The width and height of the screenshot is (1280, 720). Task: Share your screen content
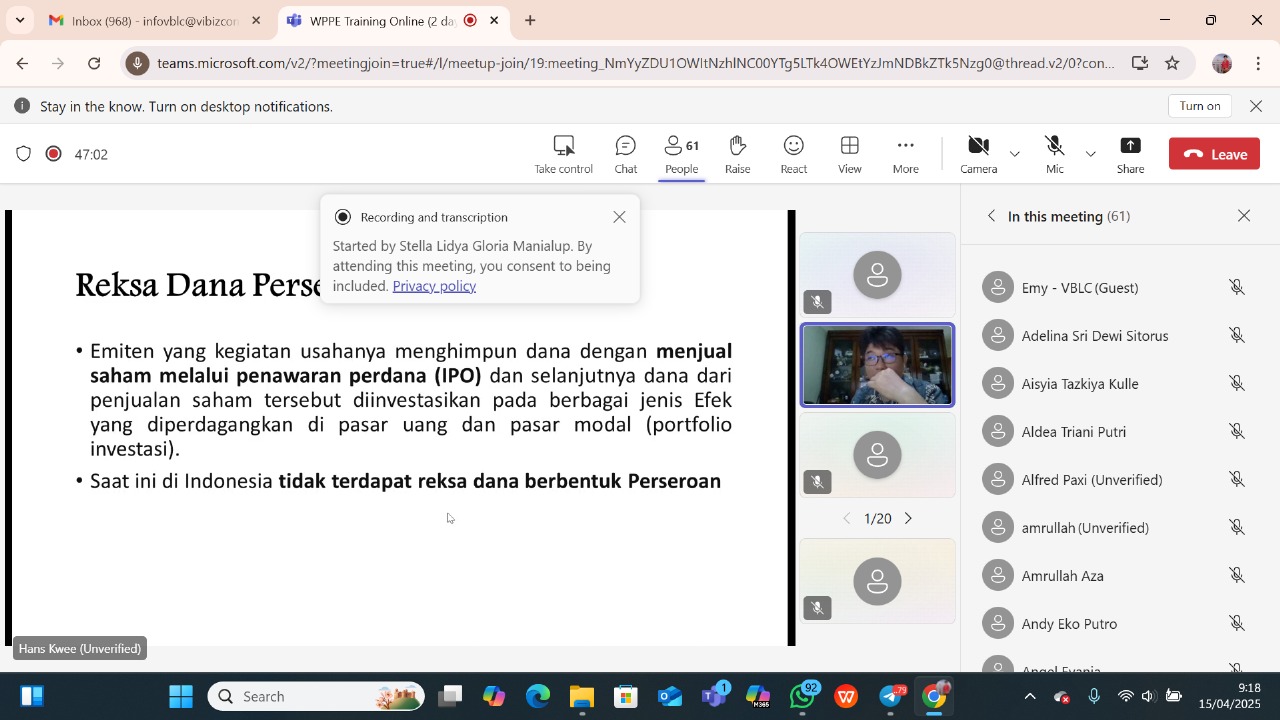[x=1130, y=154]
